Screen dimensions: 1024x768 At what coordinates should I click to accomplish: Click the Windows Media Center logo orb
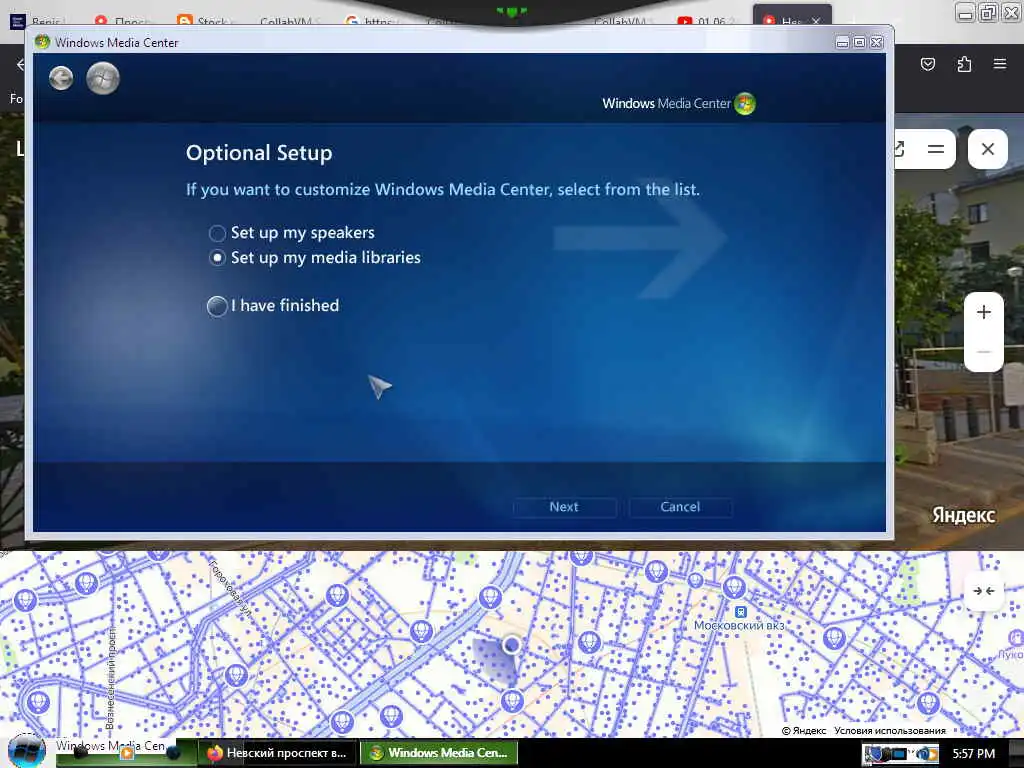(744, 103)
